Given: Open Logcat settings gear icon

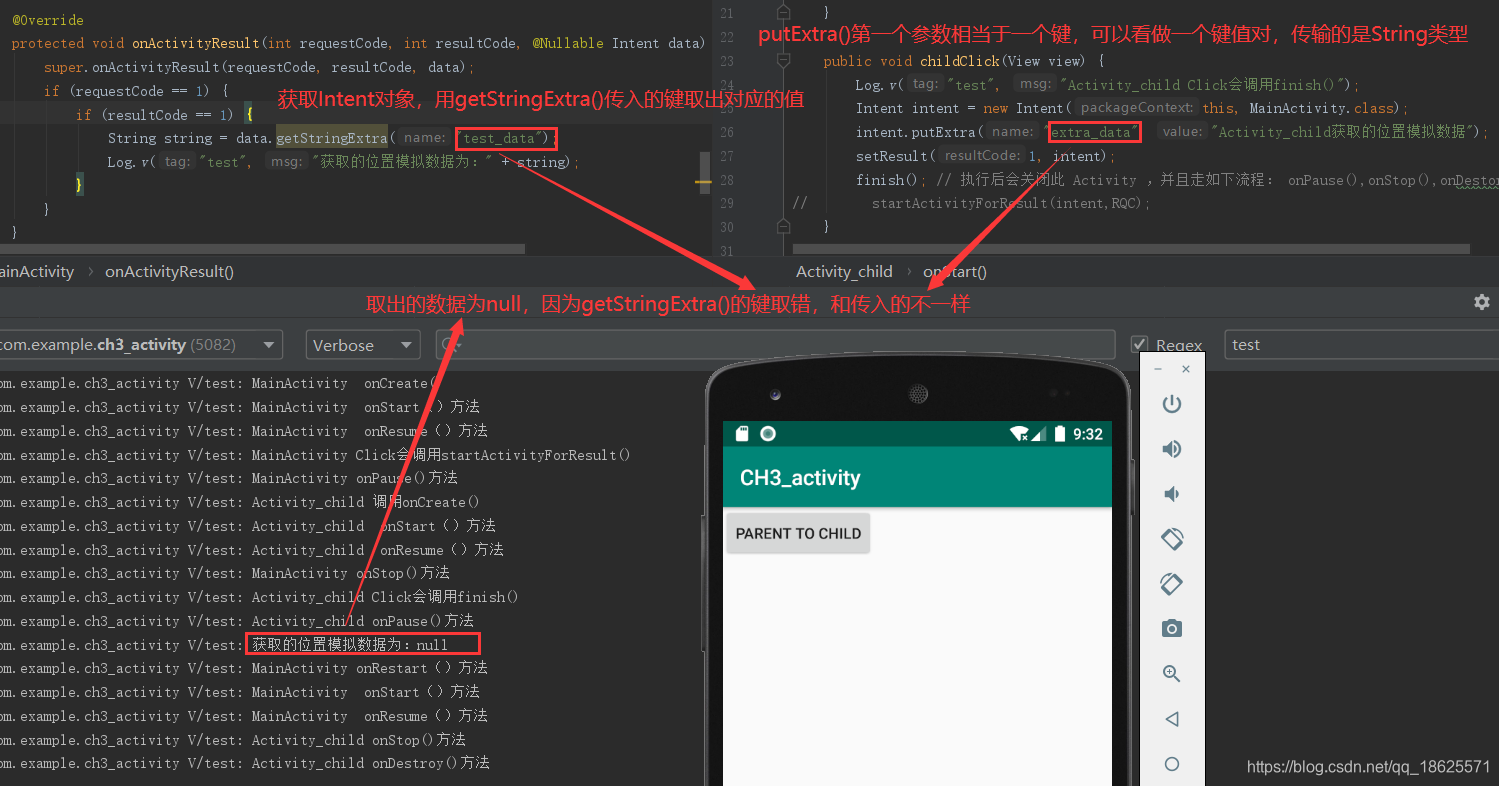Looking at the screenshot, I should 1482,302.
